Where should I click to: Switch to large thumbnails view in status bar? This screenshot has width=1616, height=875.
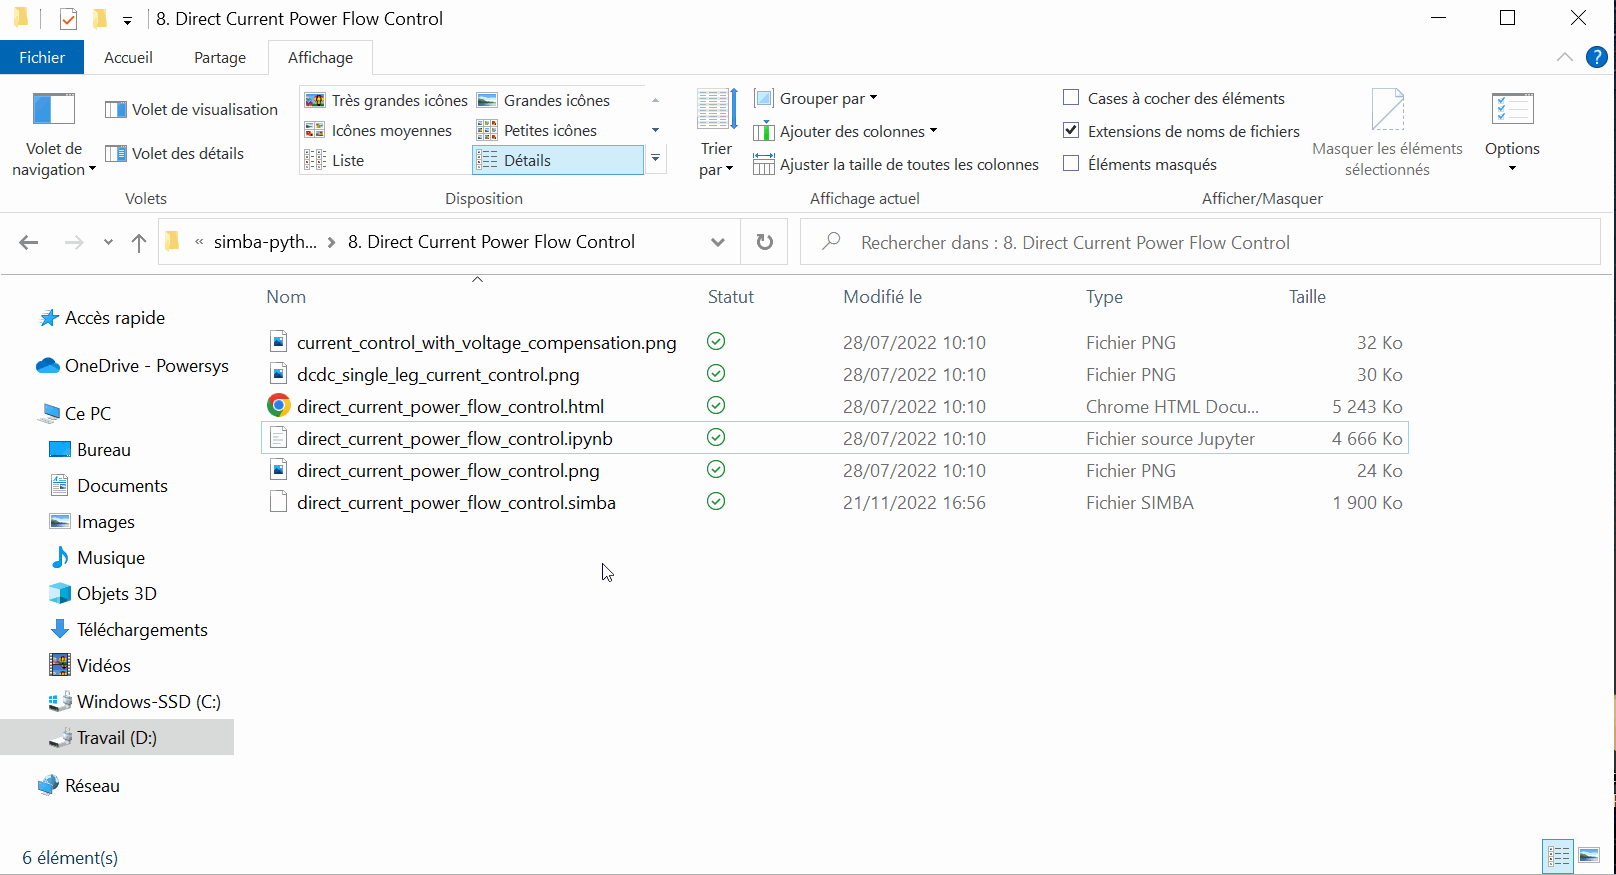pos(1589,856)
